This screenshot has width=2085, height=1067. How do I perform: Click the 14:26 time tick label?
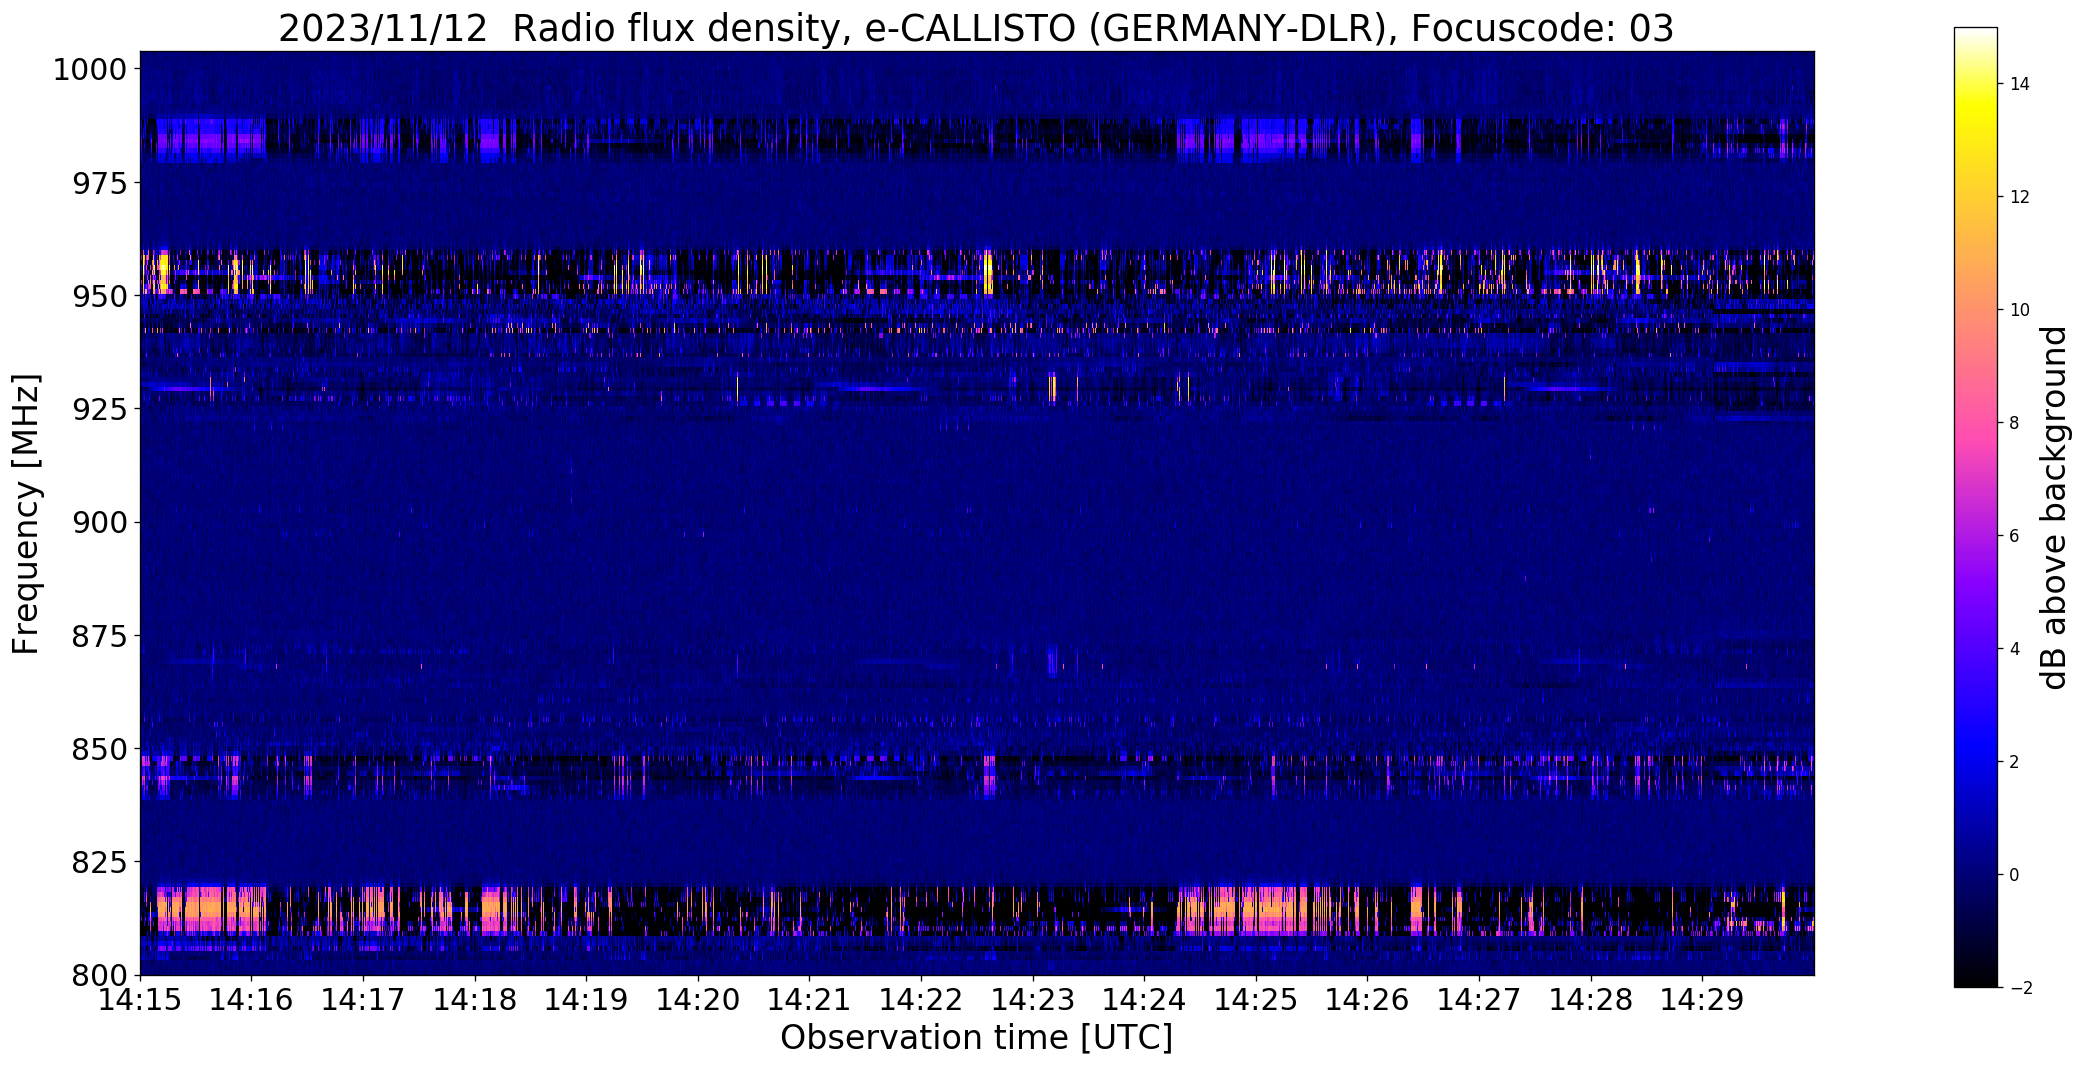pos(1368,1000)
